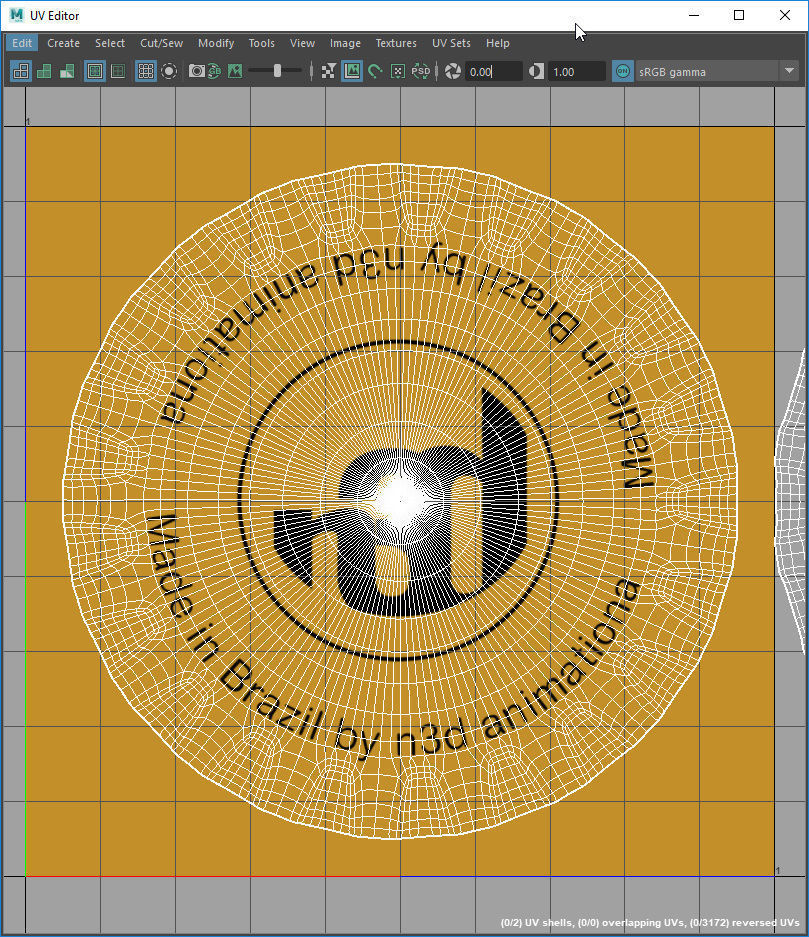
Task: Click the partial UV shell at right edge
Action: (x=792, y=501)
